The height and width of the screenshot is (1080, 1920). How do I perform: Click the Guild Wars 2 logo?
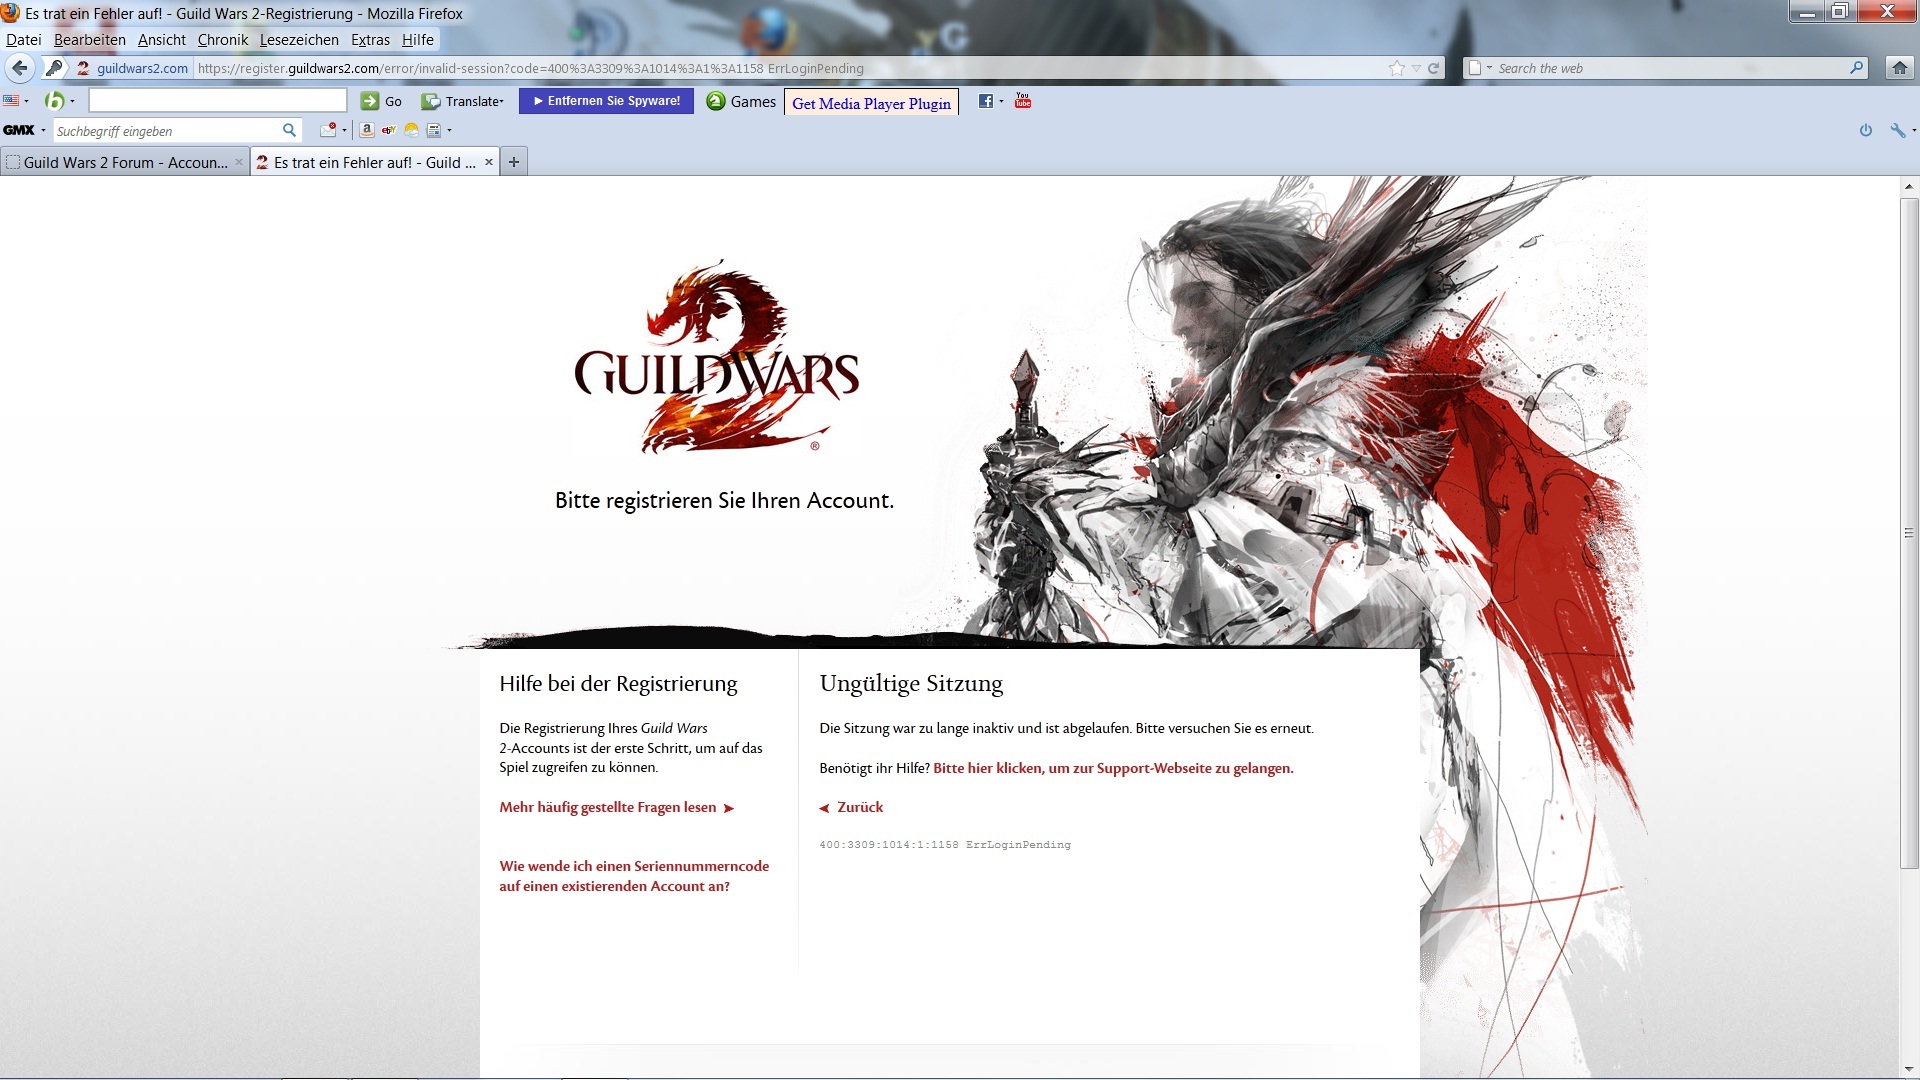(x=716, y=358)
